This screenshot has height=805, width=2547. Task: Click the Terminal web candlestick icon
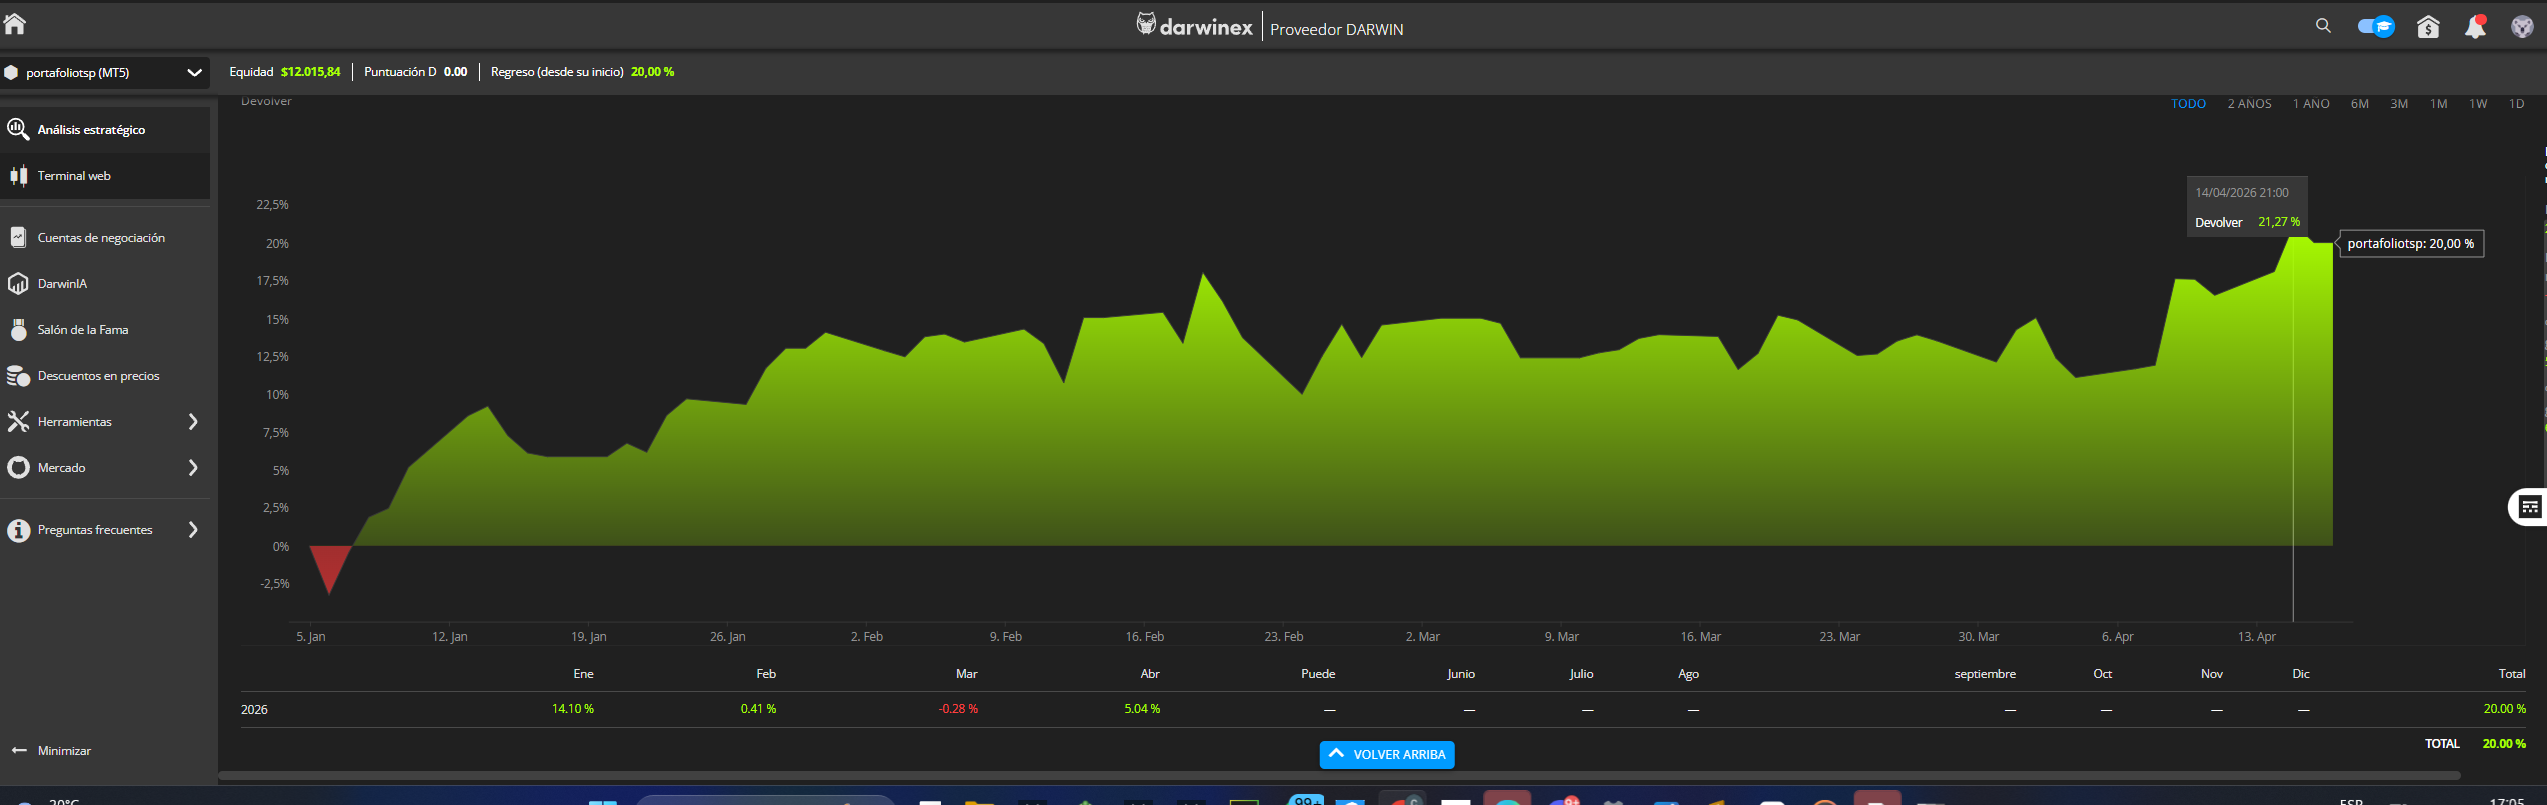[18, 176]
